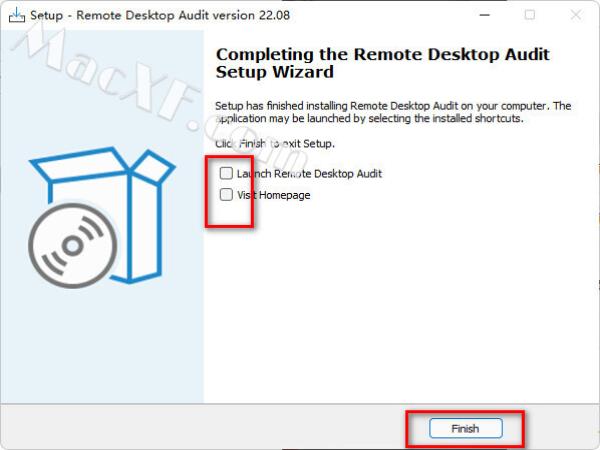Viewport: 600px width, 450px height.
Task: Tick the Visit Homepage checkbox
Action: click(x=226, y=195)
